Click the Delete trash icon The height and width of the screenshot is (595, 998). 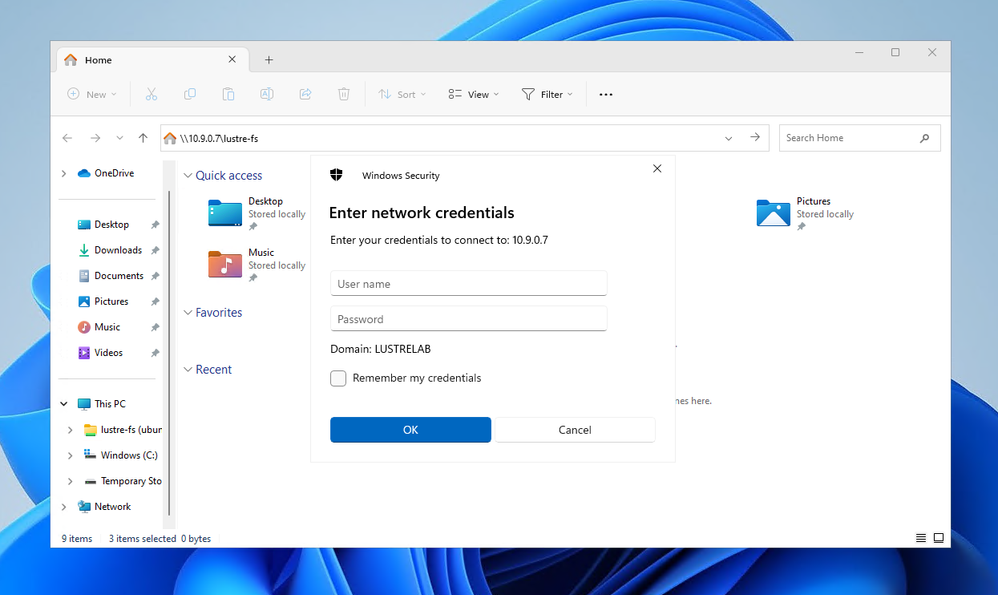pyautogui.click(x=344, y=94)
